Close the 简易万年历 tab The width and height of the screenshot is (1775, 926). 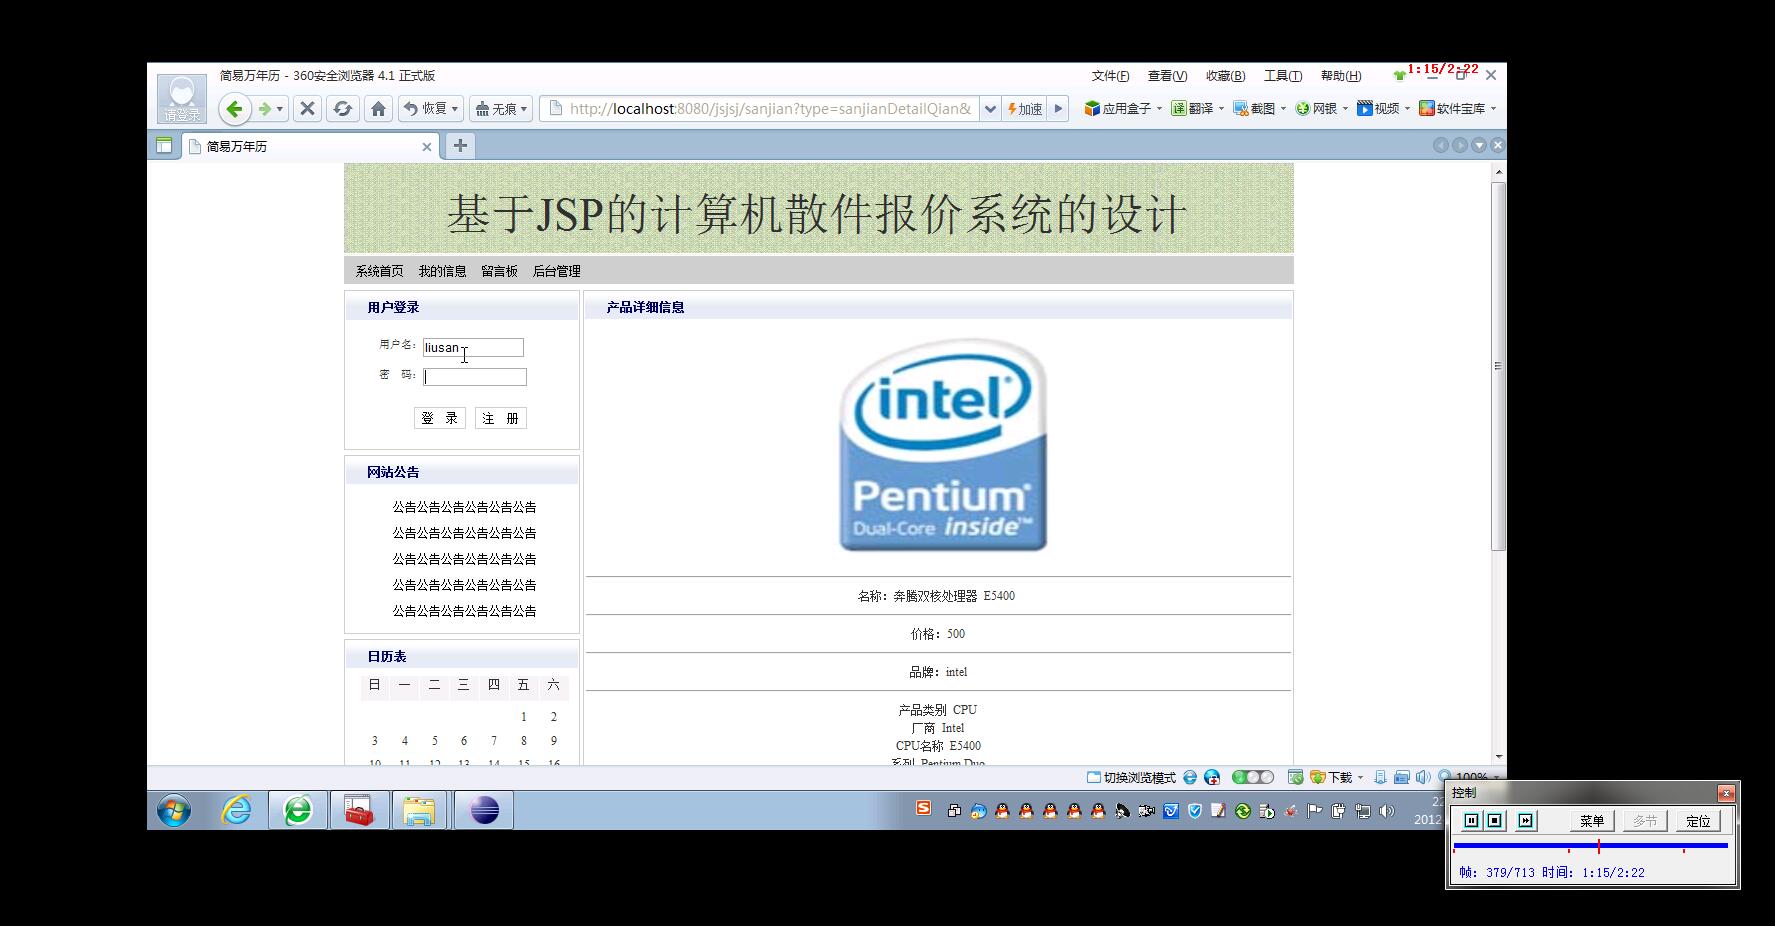(427, 147)
